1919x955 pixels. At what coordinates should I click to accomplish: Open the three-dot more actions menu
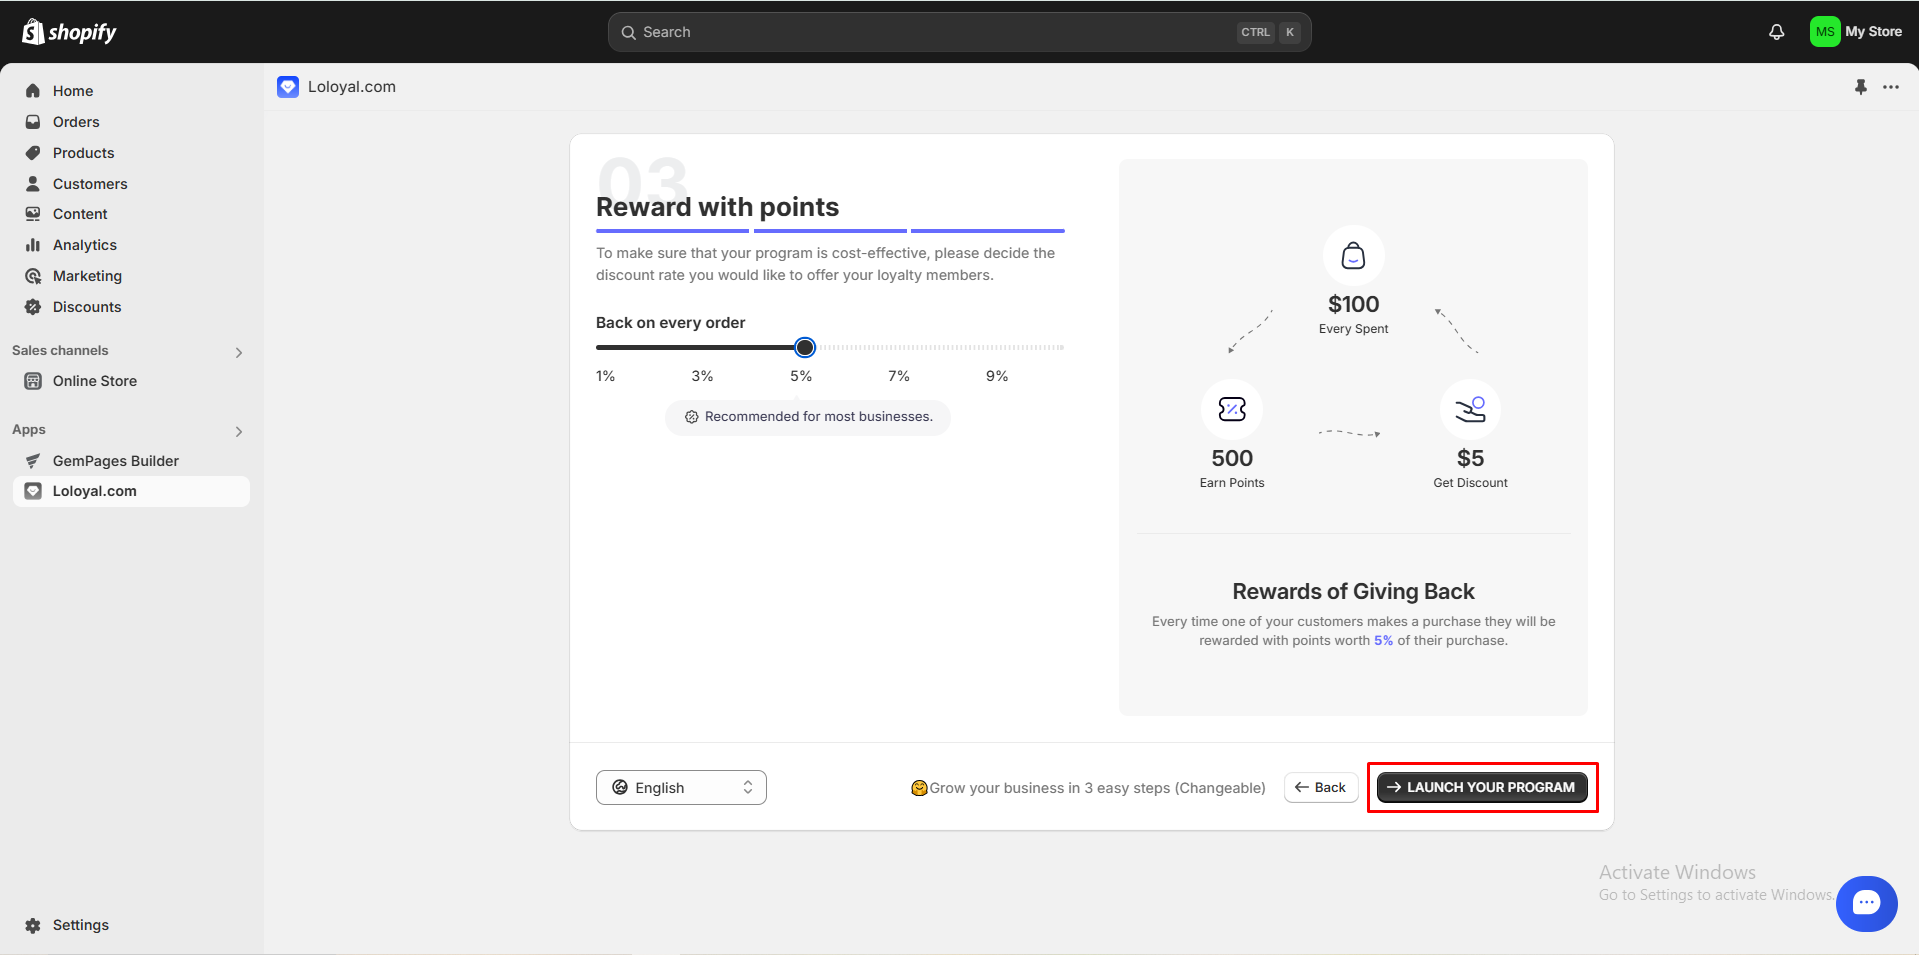pos(1890,87)
